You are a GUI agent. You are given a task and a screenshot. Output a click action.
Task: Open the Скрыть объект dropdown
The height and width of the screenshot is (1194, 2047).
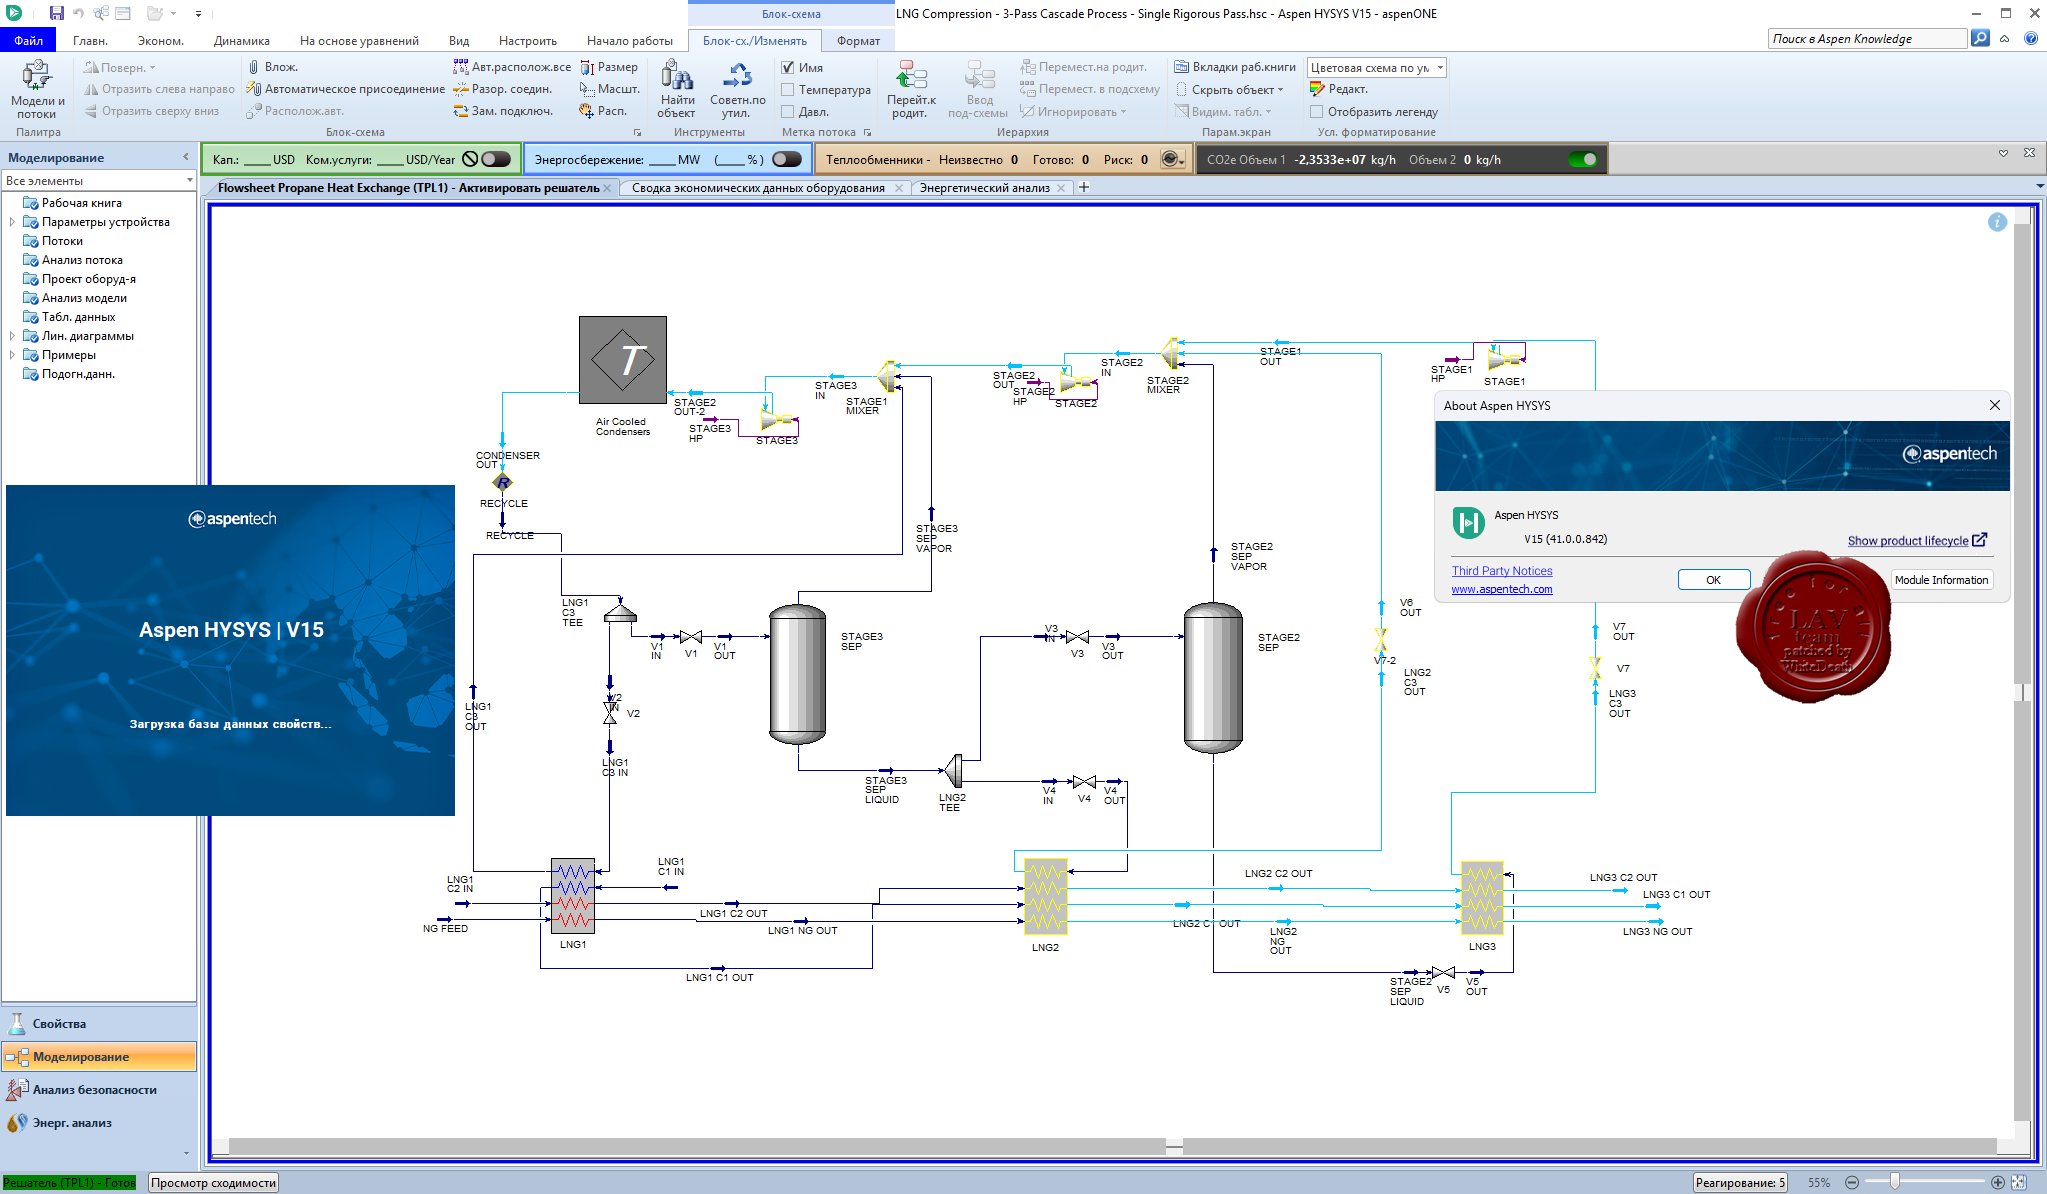point(1231,89)
